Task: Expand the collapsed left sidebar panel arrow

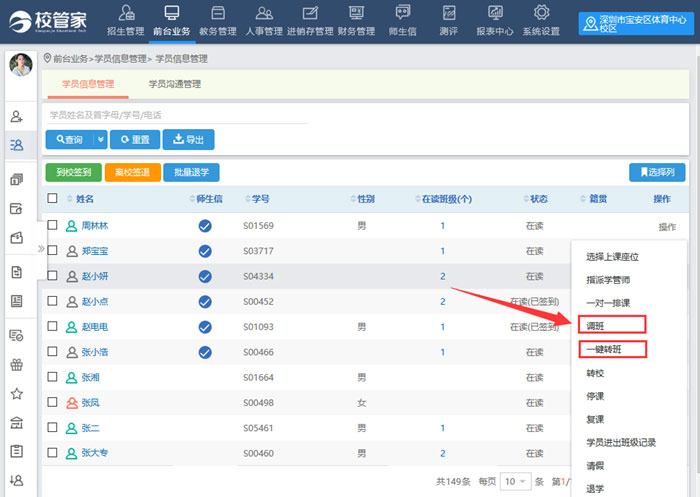Action: (x=41, y=248)
